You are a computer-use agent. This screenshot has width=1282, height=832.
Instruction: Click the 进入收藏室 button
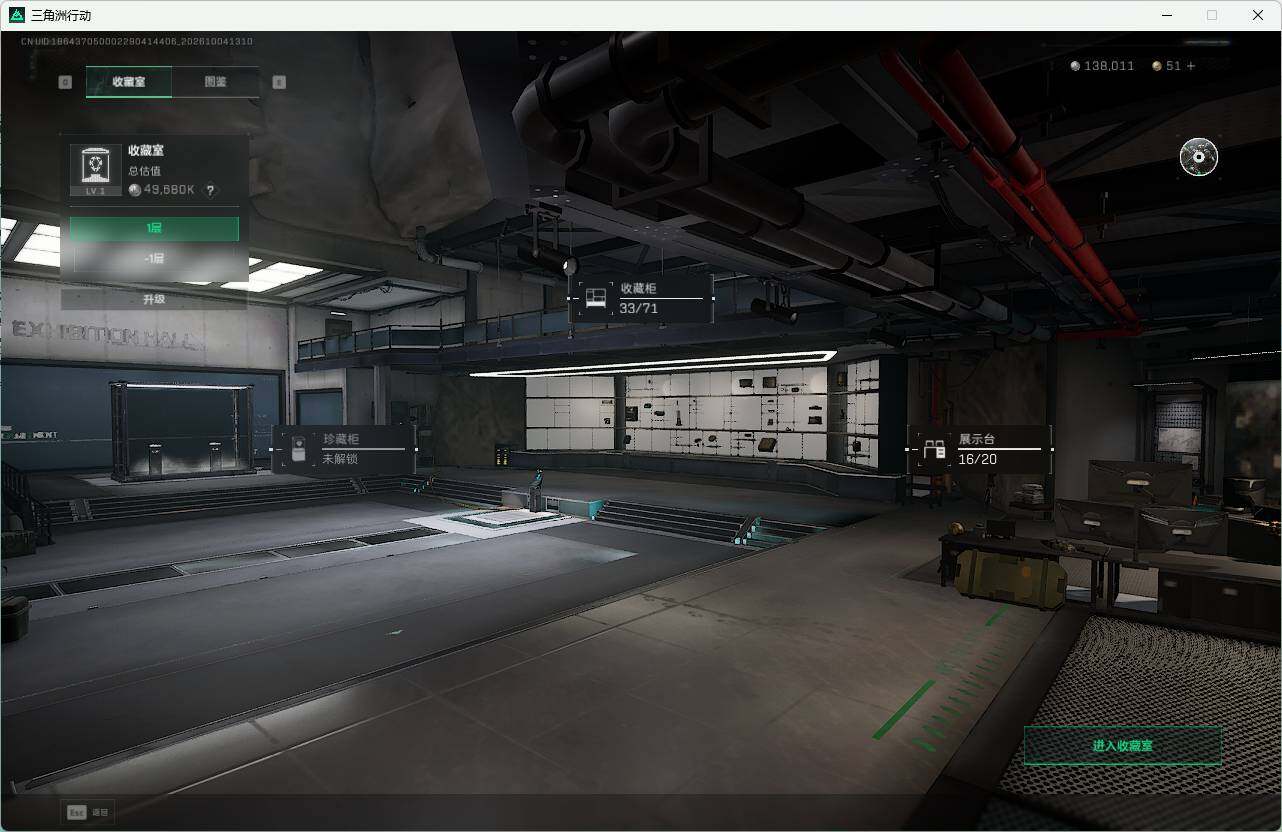pyautogui.click(x=1122, y=746)
